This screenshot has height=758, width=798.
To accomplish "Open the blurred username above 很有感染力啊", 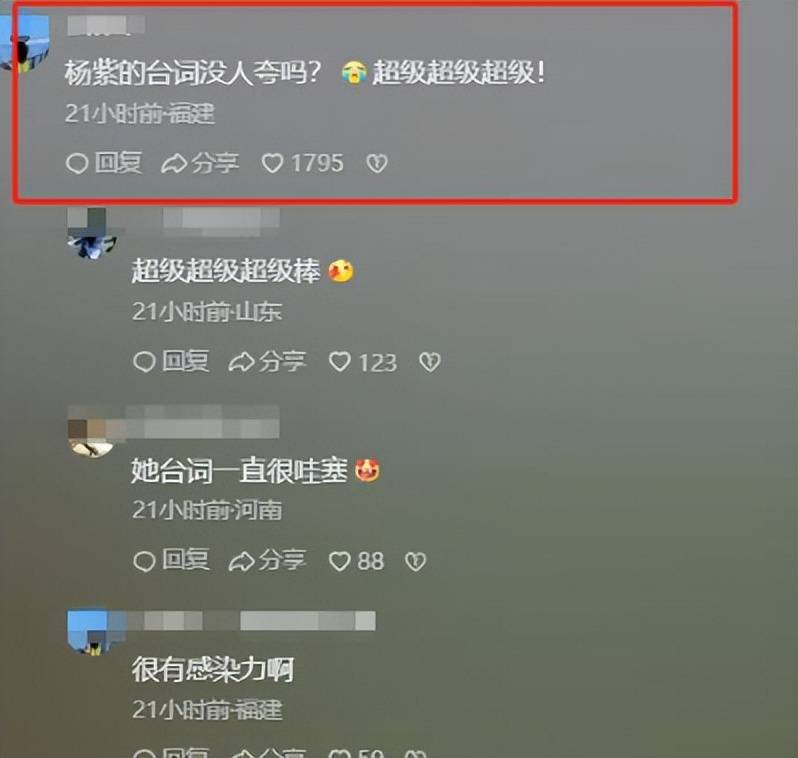I will pyautogui.click(x=251, y=621).
